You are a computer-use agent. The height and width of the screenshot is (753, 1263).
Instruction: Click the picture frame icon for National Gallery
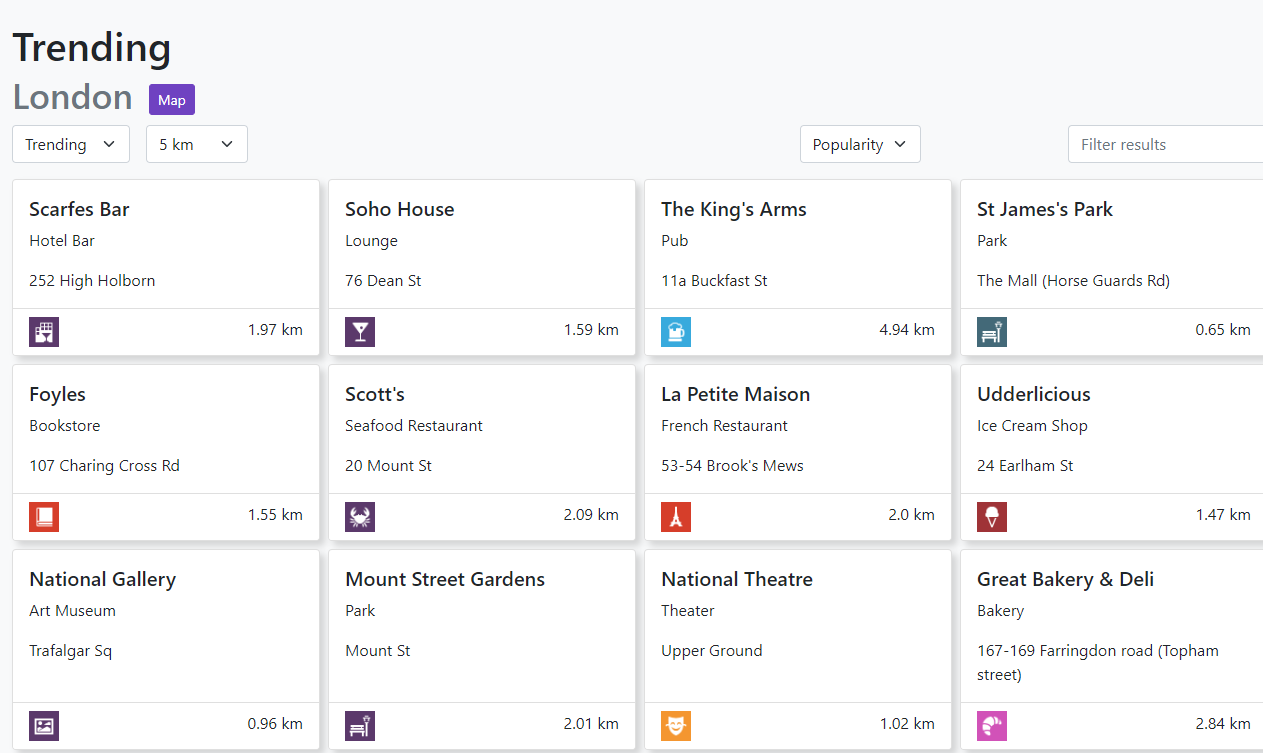tap(44, 726)
